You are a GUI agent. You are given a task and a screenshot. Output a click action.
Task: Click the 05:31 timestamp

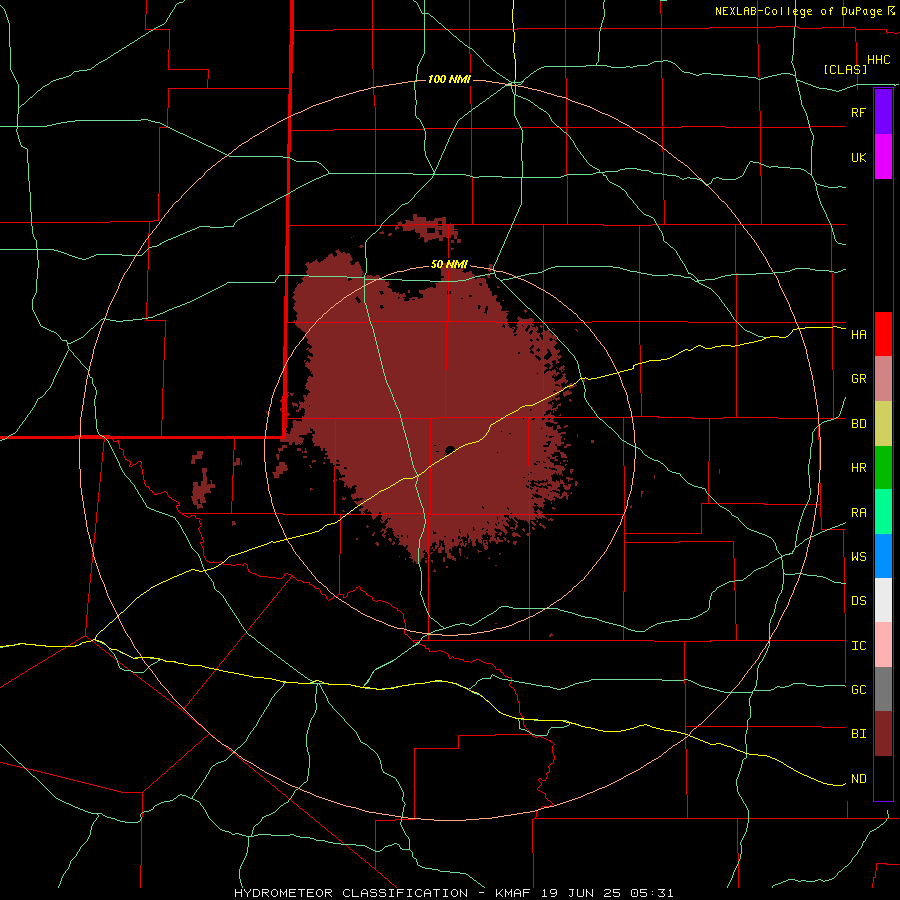click(x=654, y=893)
